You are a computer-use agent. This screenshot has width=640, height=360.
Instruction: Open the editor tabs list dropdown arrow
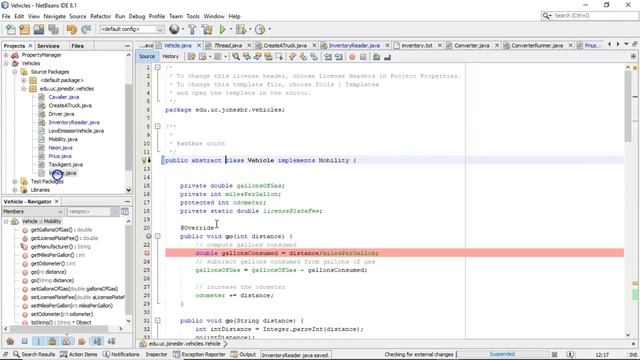point(627,44)
